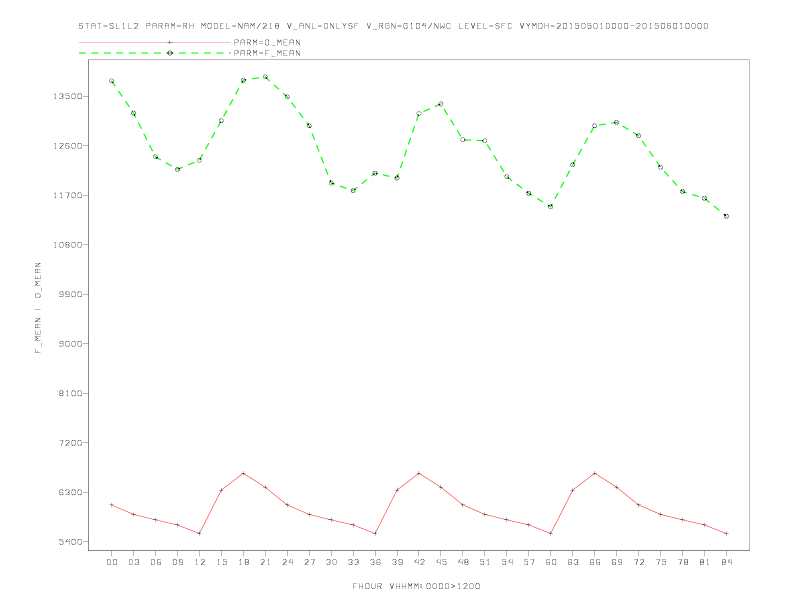Viewport: 792px width, 612px height.
Task: Click the 24 forecast hour x-axis label
Action: pyautogui.click(x=287, y=562)
